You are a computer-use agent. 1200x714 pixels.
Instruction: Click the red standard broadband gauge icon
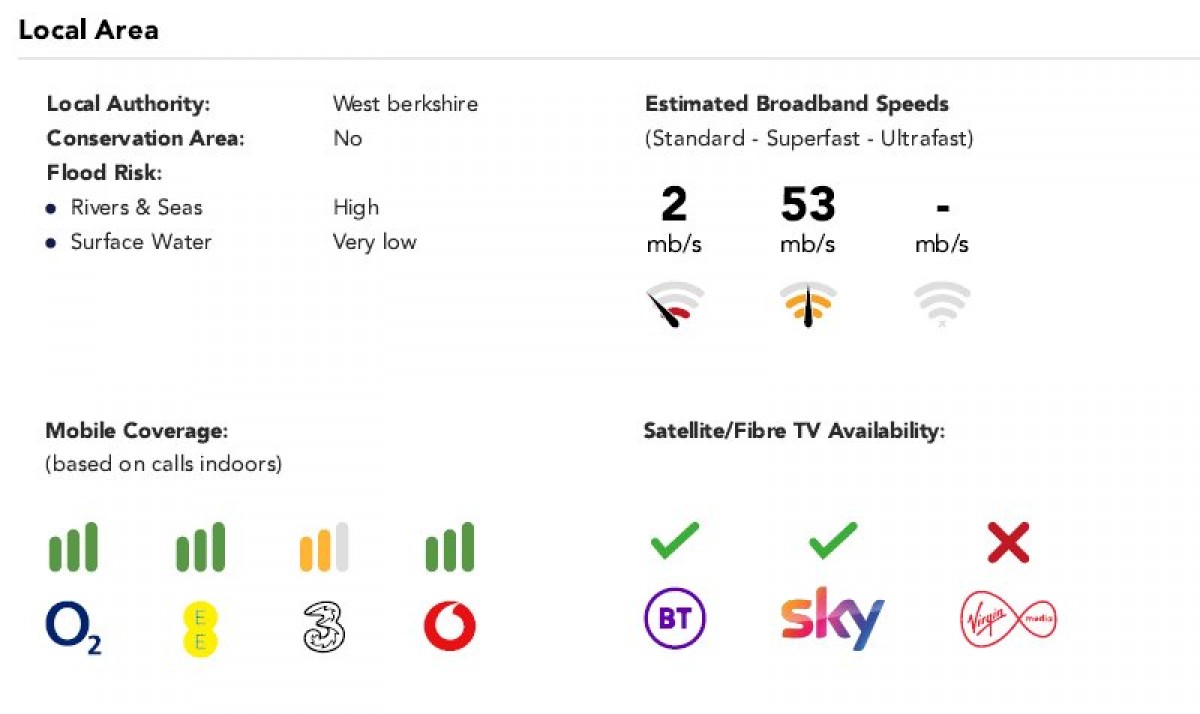pyautogui.click(x=675, y=305)
